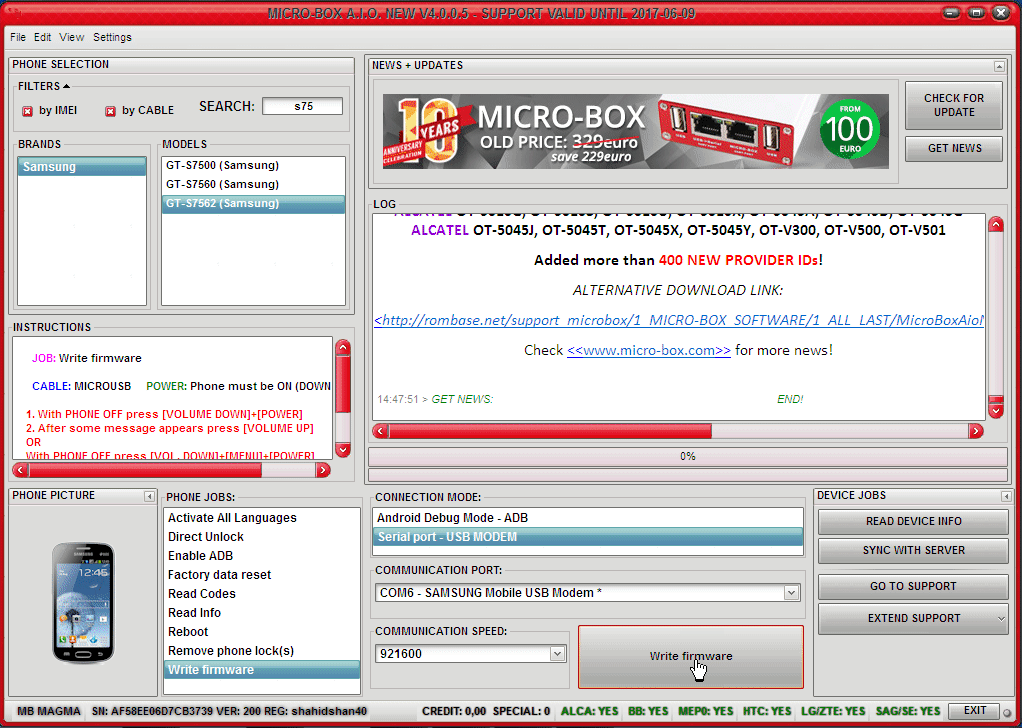The image size is (1022, 728).
Task: Select Read Codes job
Action: 261,594
